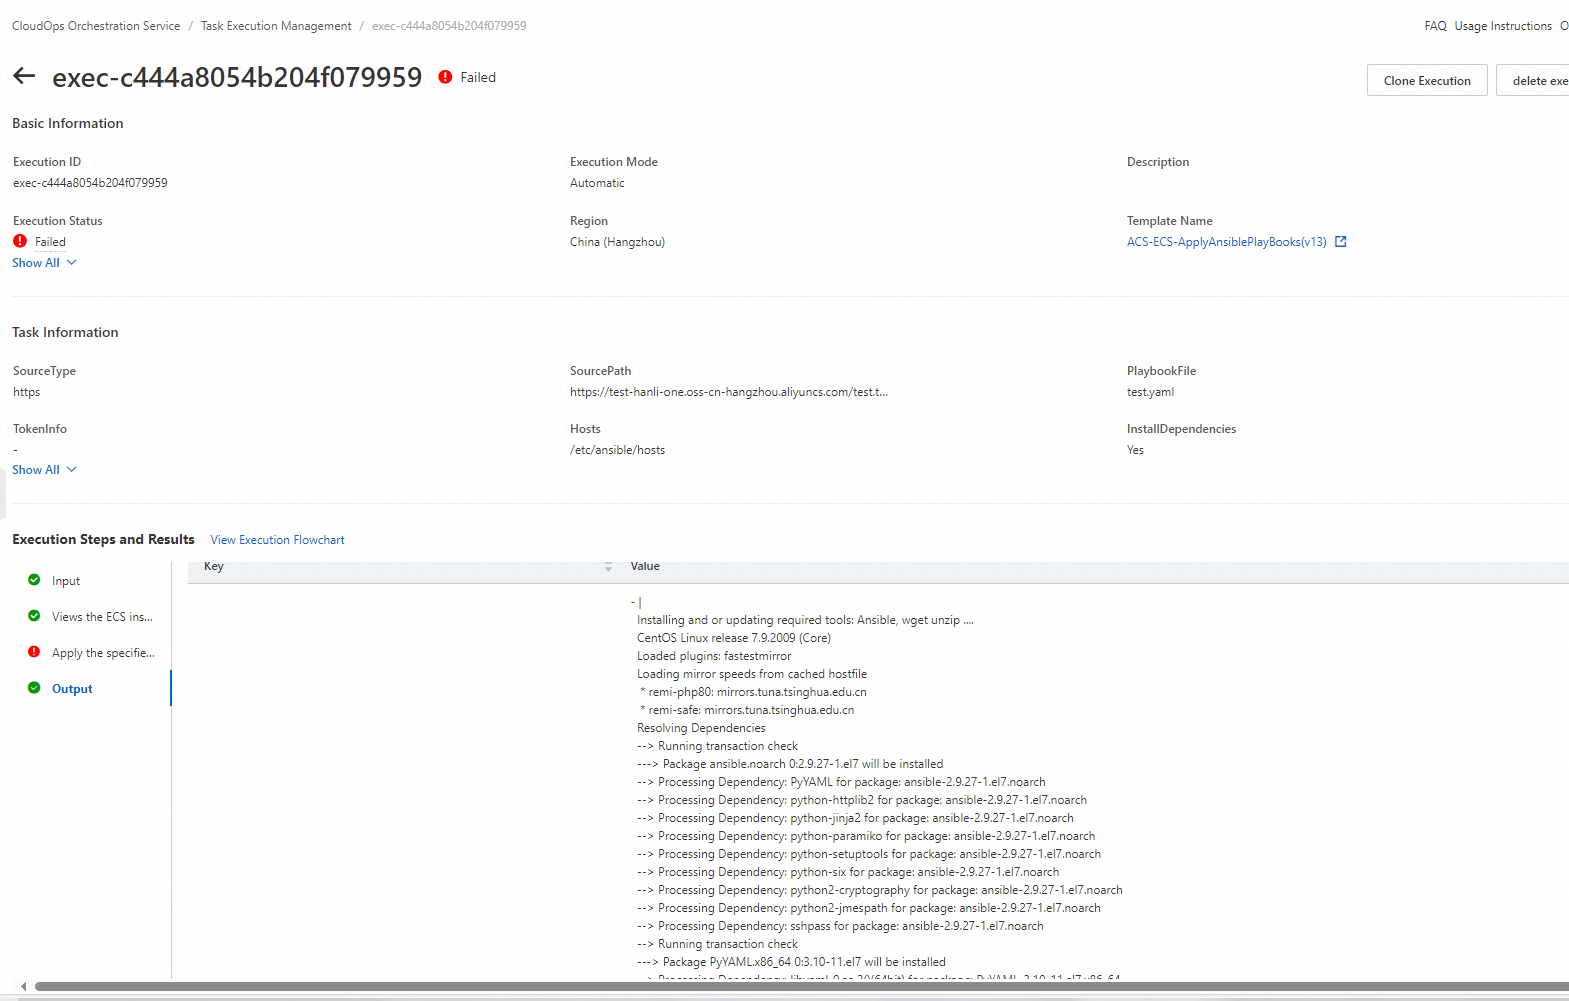
Task: Click the Value column header
Action: click(645, 566)
